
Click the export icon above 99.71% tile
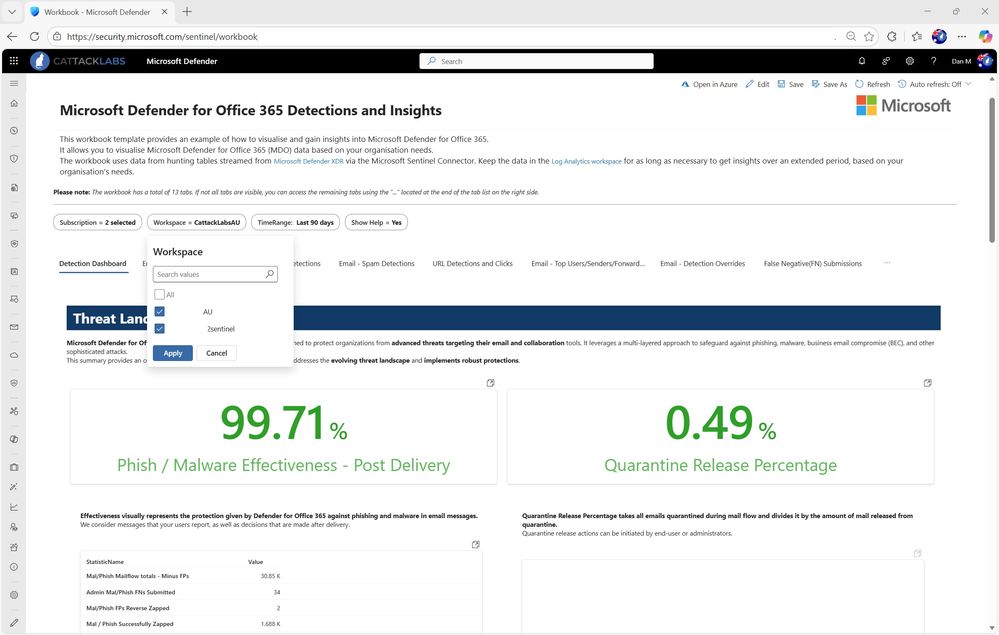(x=491, y=383)
